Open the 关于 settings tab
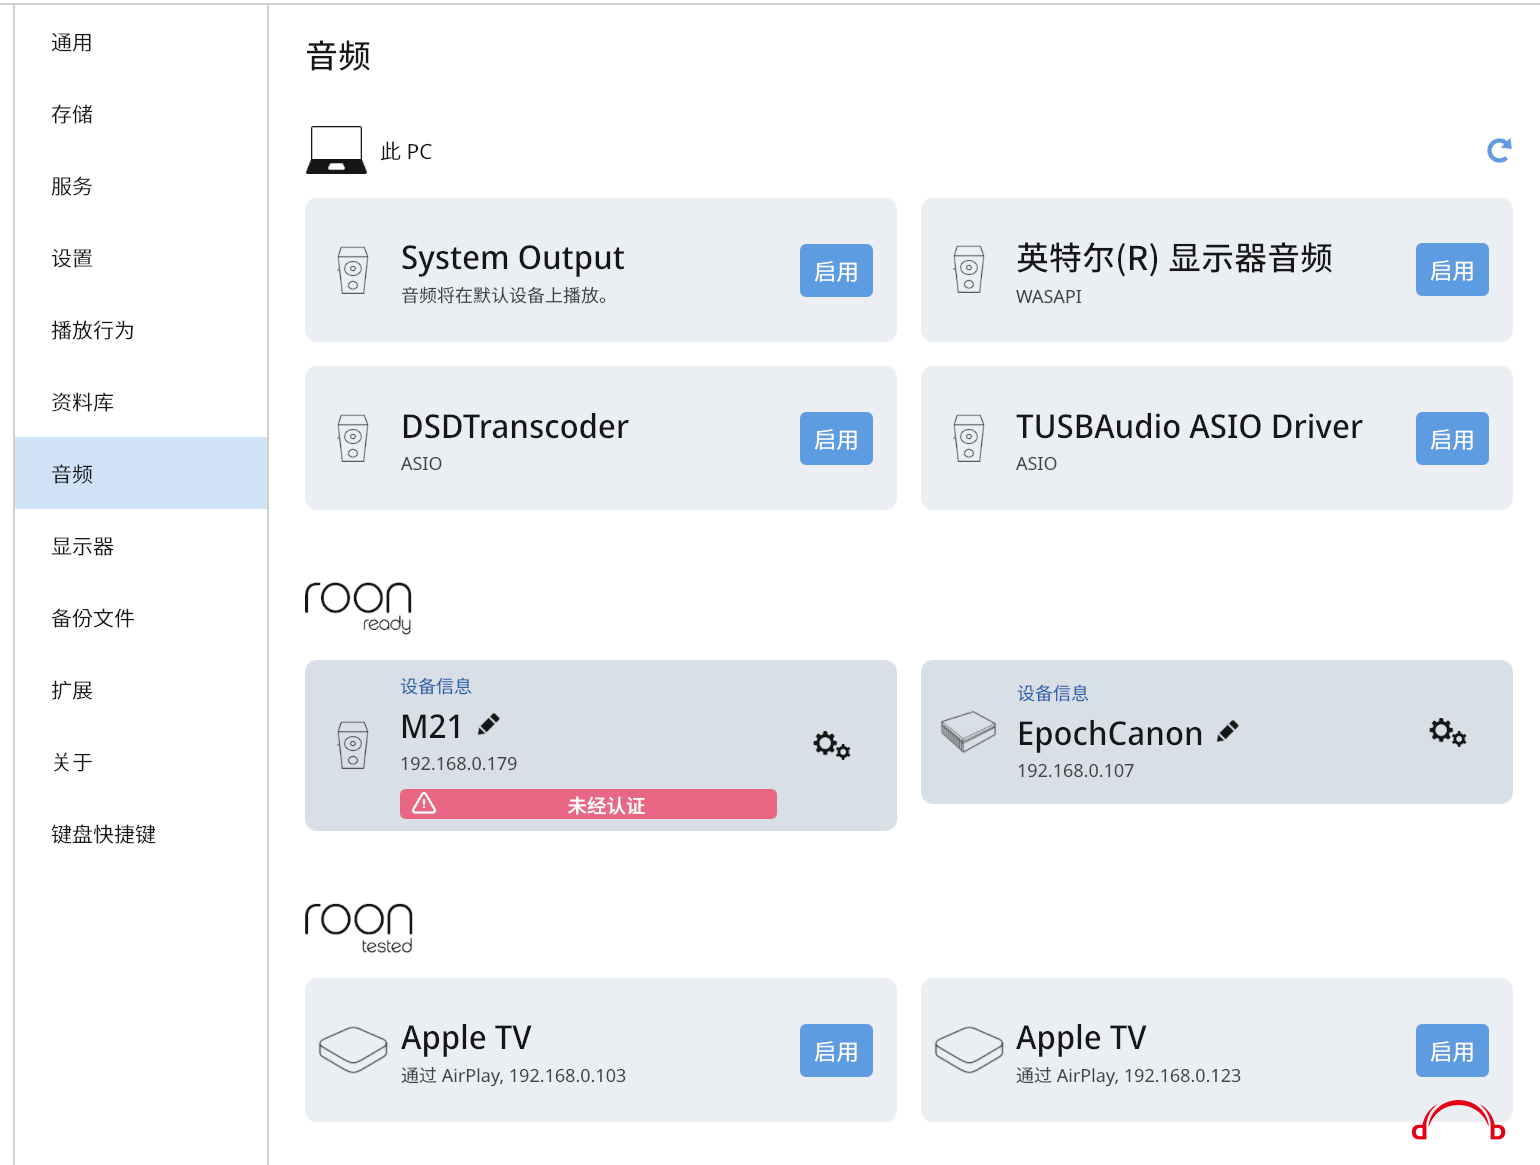Image resolution: width=1540 pixels, height=1165 pixels. click(x=141, y=762)
